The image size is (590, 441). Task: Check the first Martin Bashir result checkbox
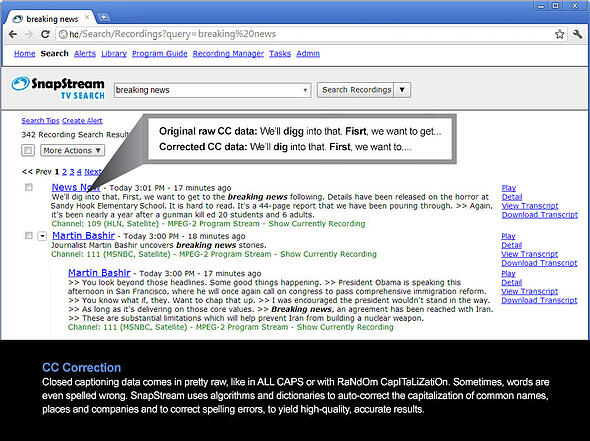29,236
